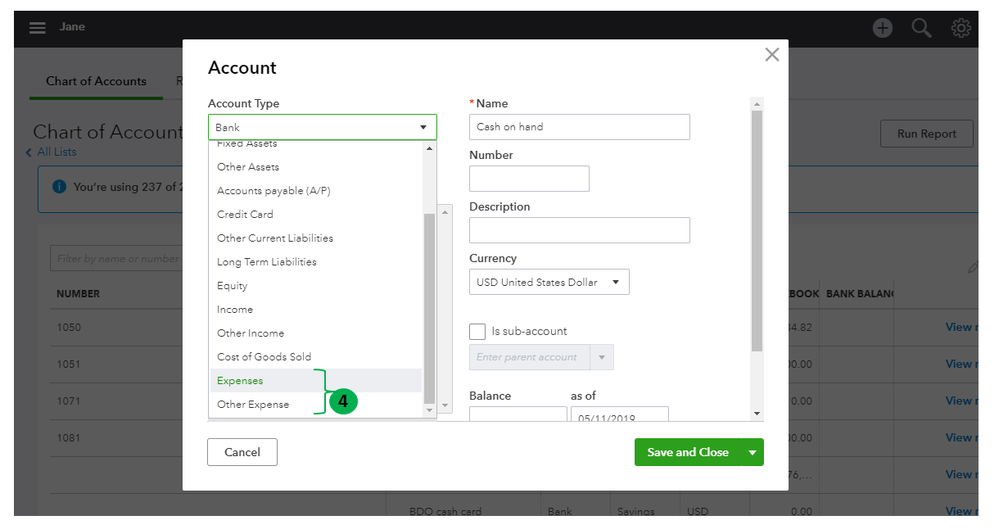The image size is (999, 530).
Task: Choose Cost of Goods Sold option
Action: click(x=316, y=357)
